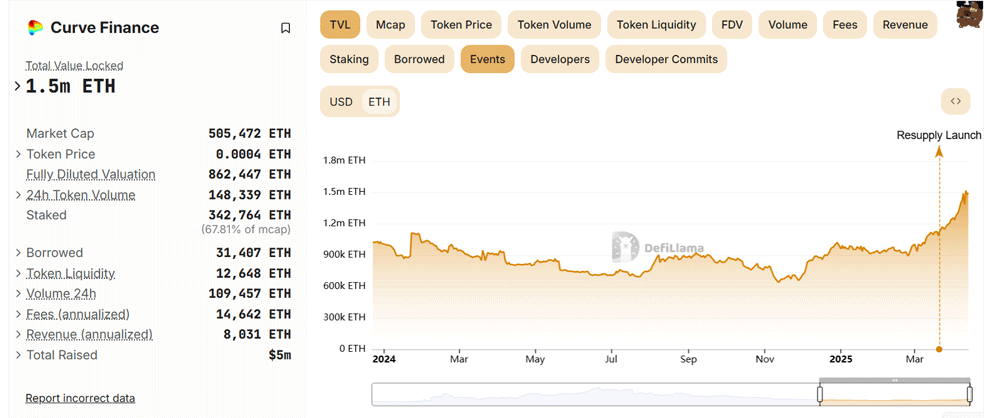This screenshot has height=418, width=984.
Task: Click the $5m total raised value
Action: pos(280,355)
